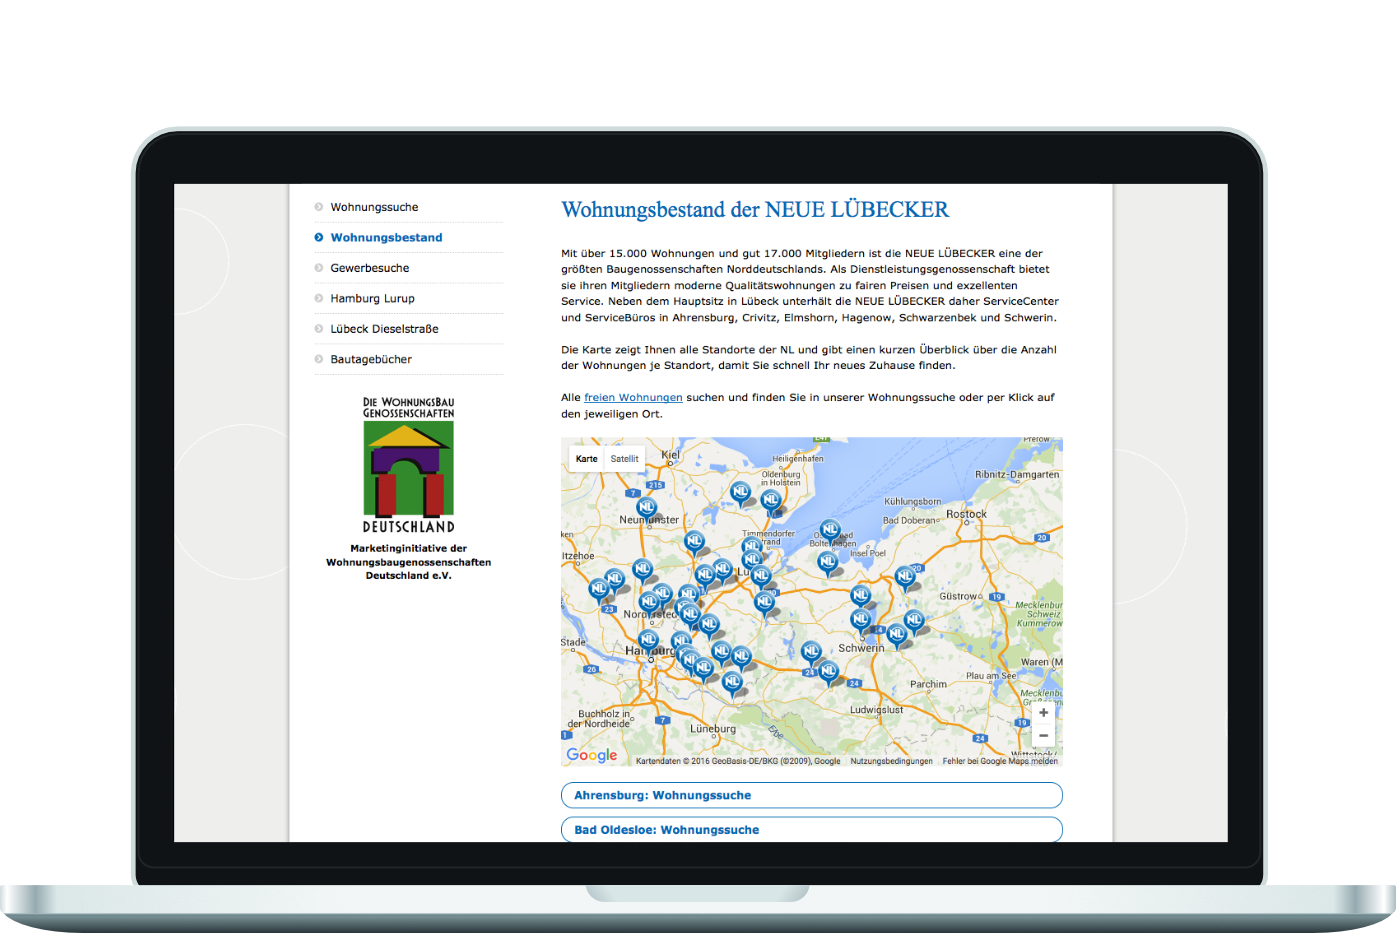This screenshot has height=933, width=1400.
Task: Open Bautagebücher sidebar entry
Action: tap(371, 359)
